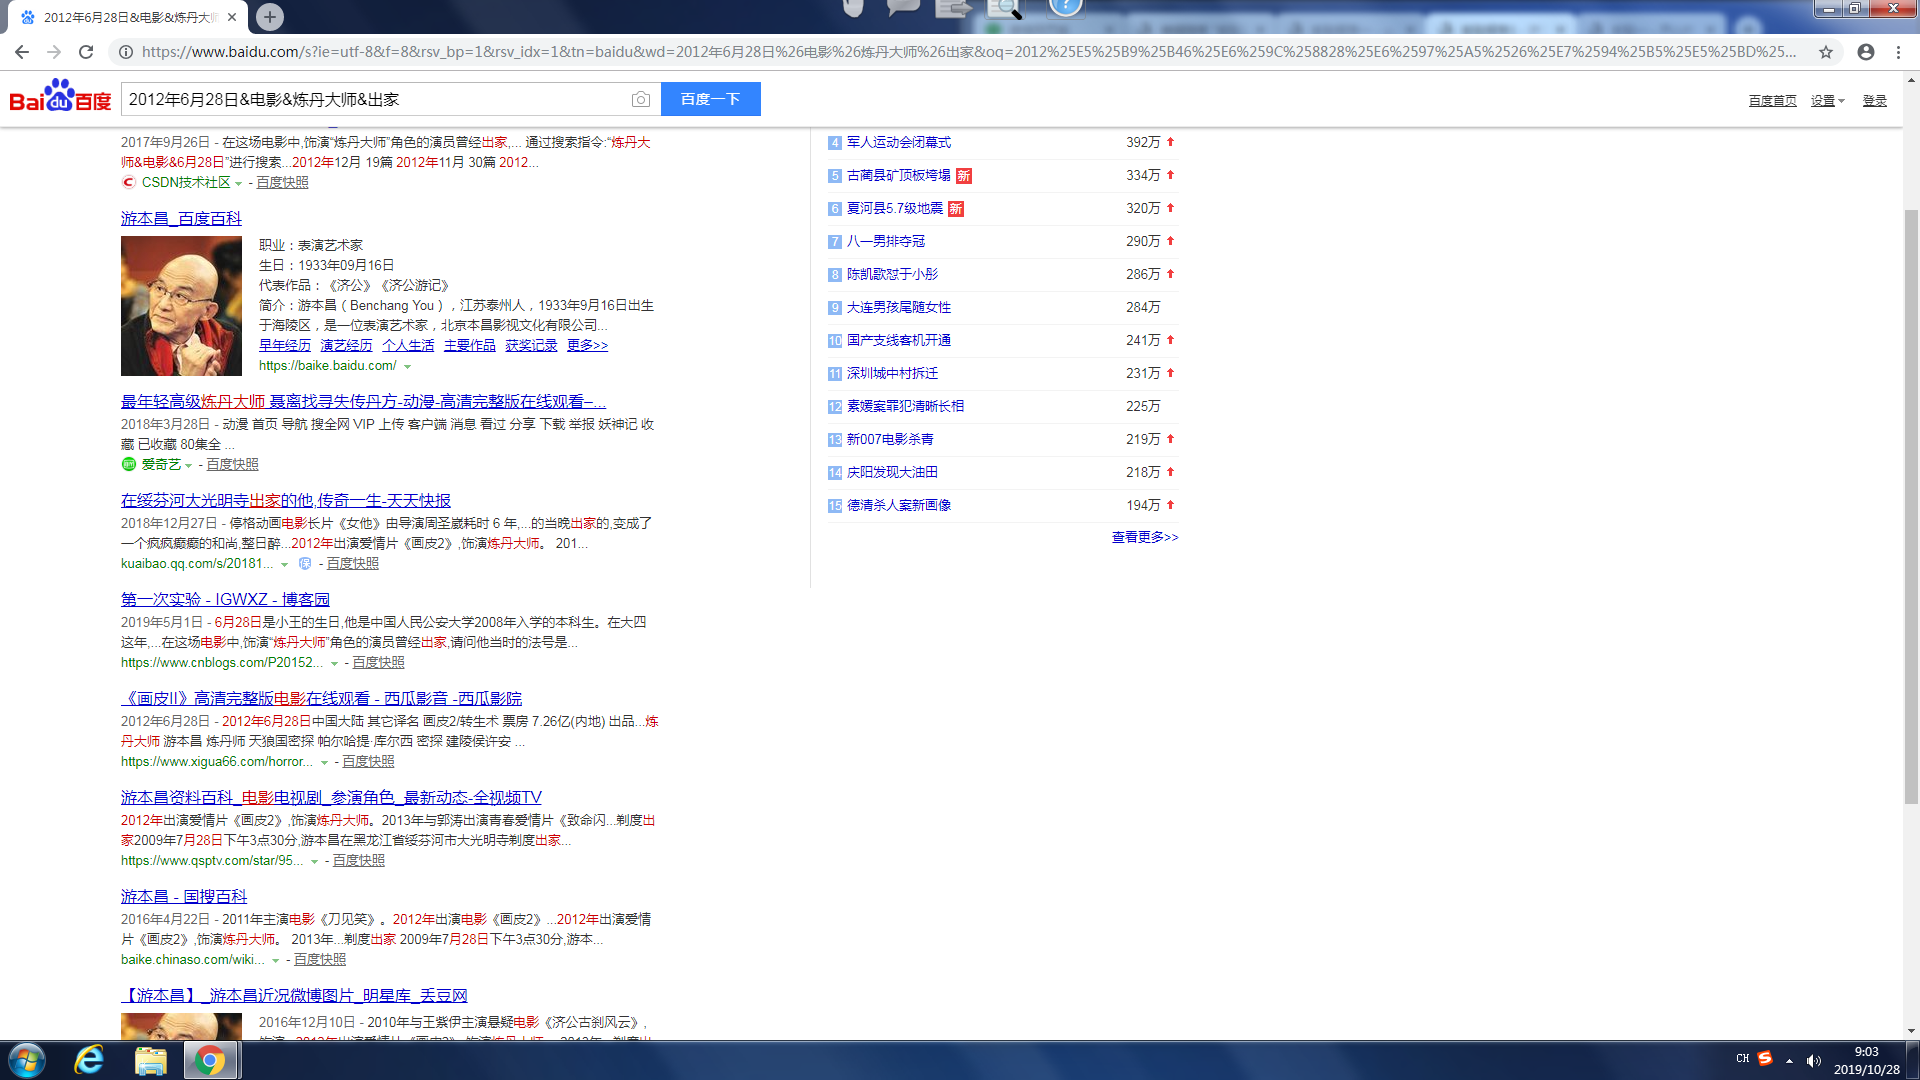Click the 游本昌 portrait thumbnail
This screenshot has height=1080, width=1920.
(x=181, y=306)
